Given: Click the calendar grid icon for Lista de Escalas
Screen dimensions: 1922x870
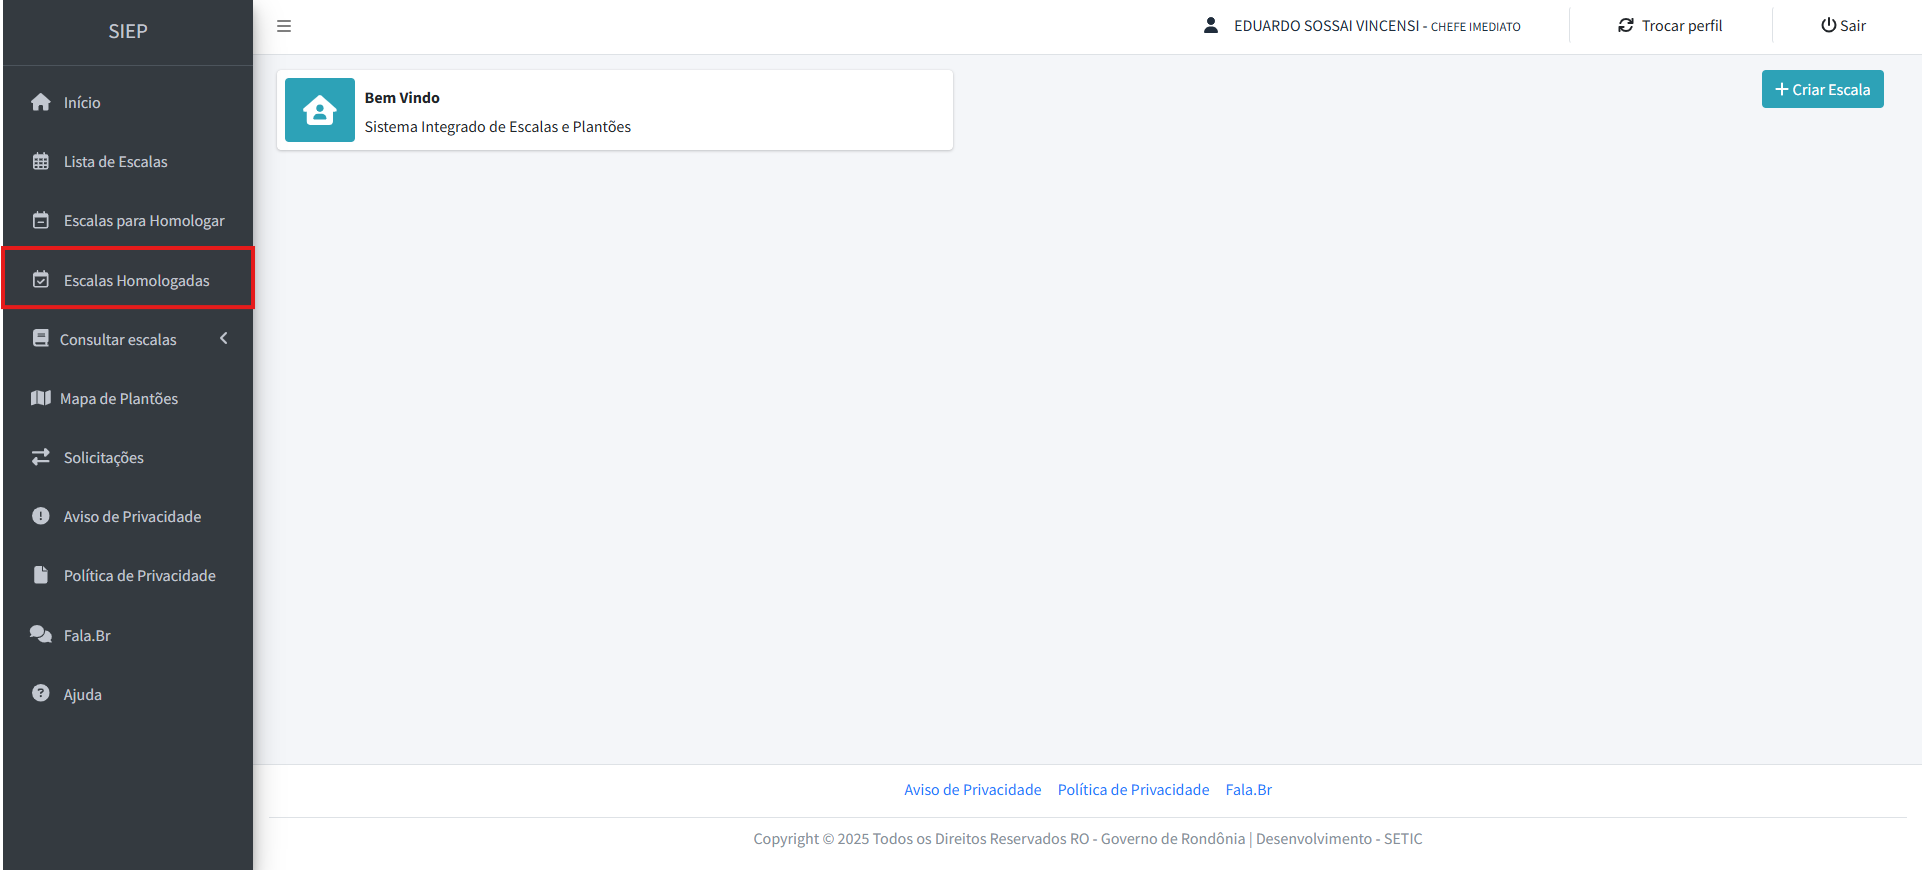Looking at the screenshot, I should point(41,161).
